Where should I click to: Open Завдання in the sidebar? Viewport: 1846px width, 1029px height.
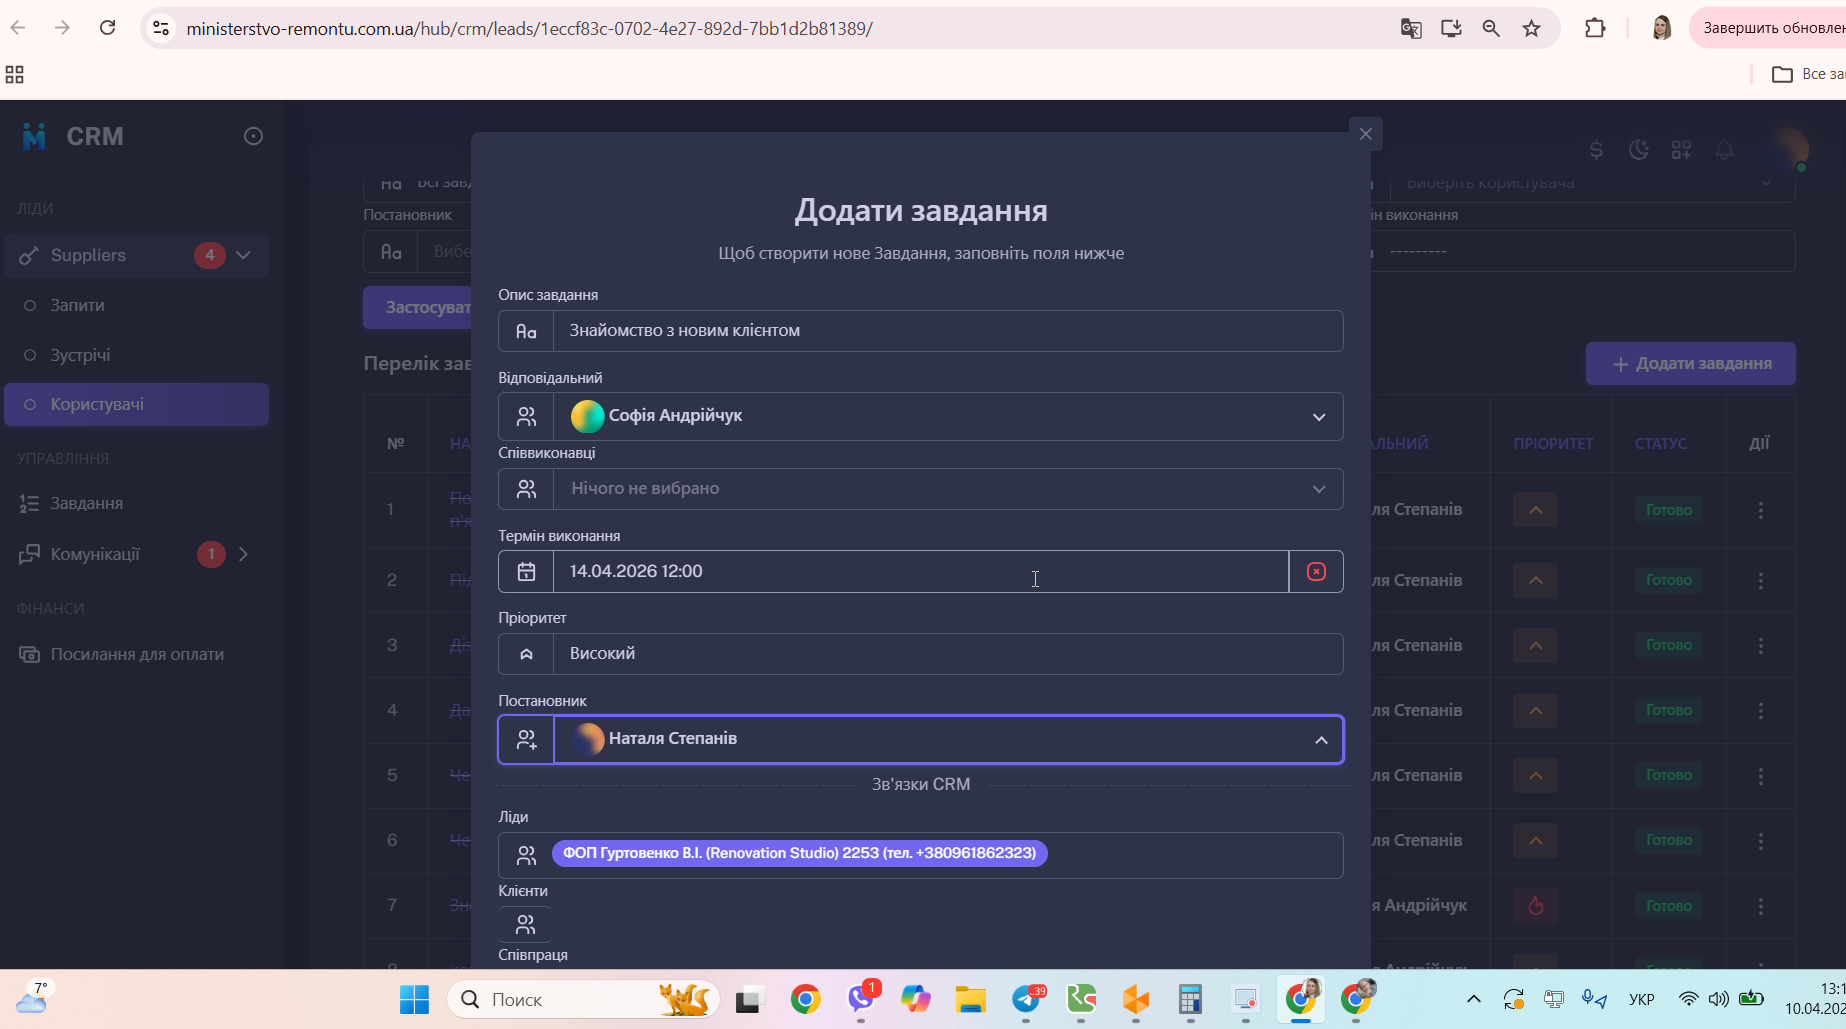[87, 503]
